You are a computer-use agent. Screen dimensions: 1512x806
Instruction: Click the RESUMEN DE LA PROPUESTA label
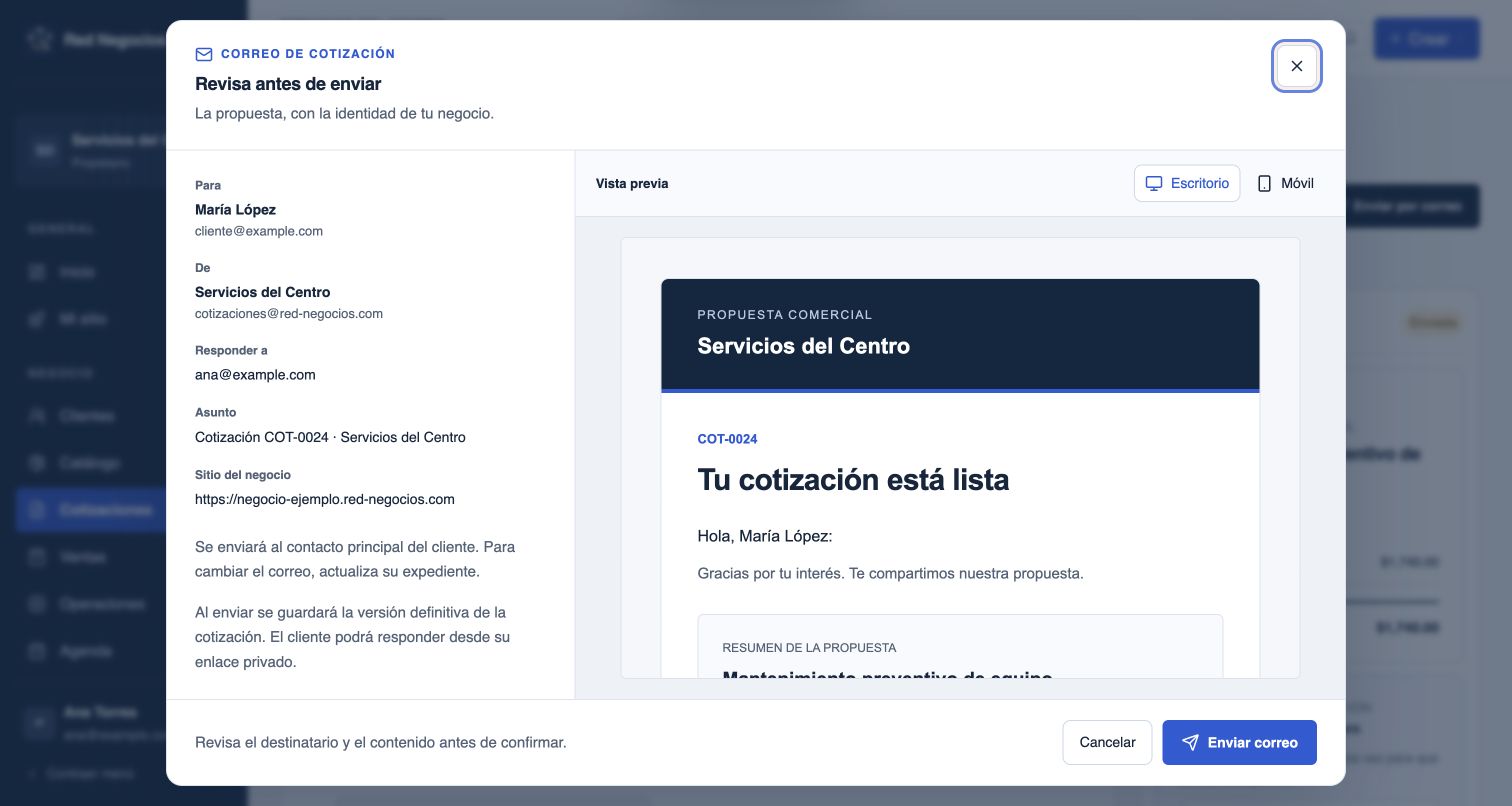point(809,648)
